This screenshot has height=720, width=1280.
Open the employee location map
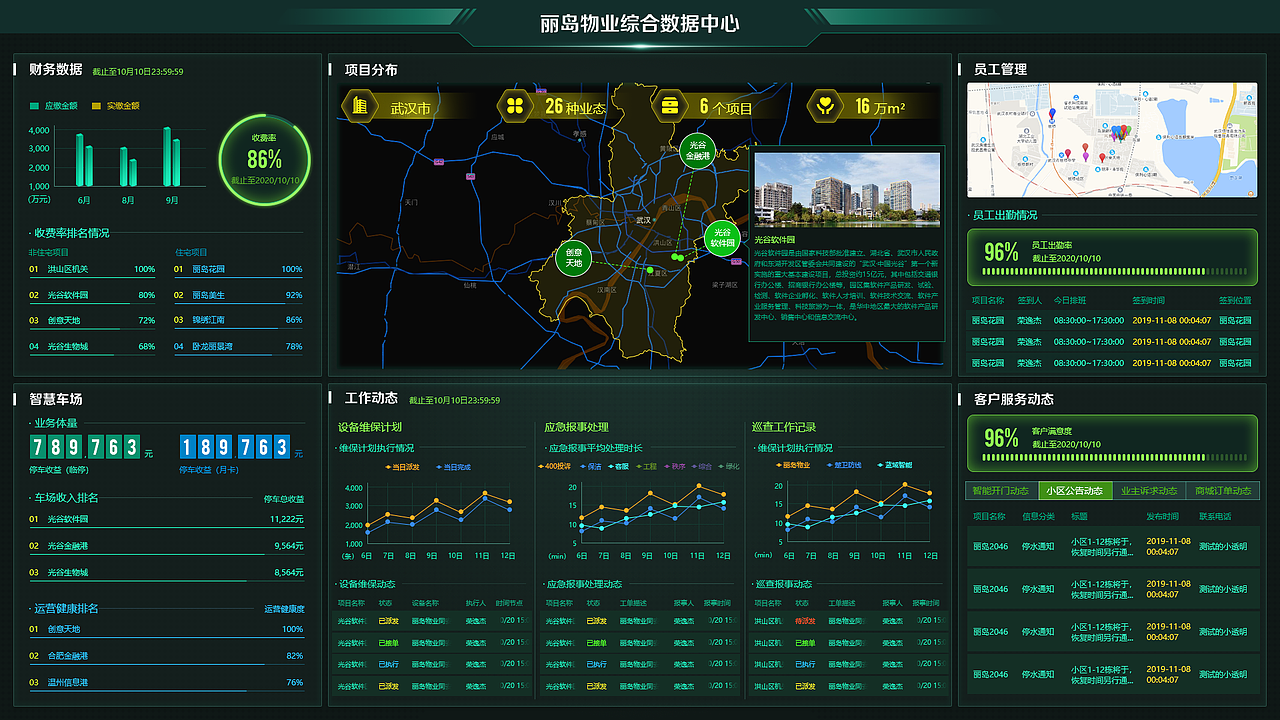1112,140
